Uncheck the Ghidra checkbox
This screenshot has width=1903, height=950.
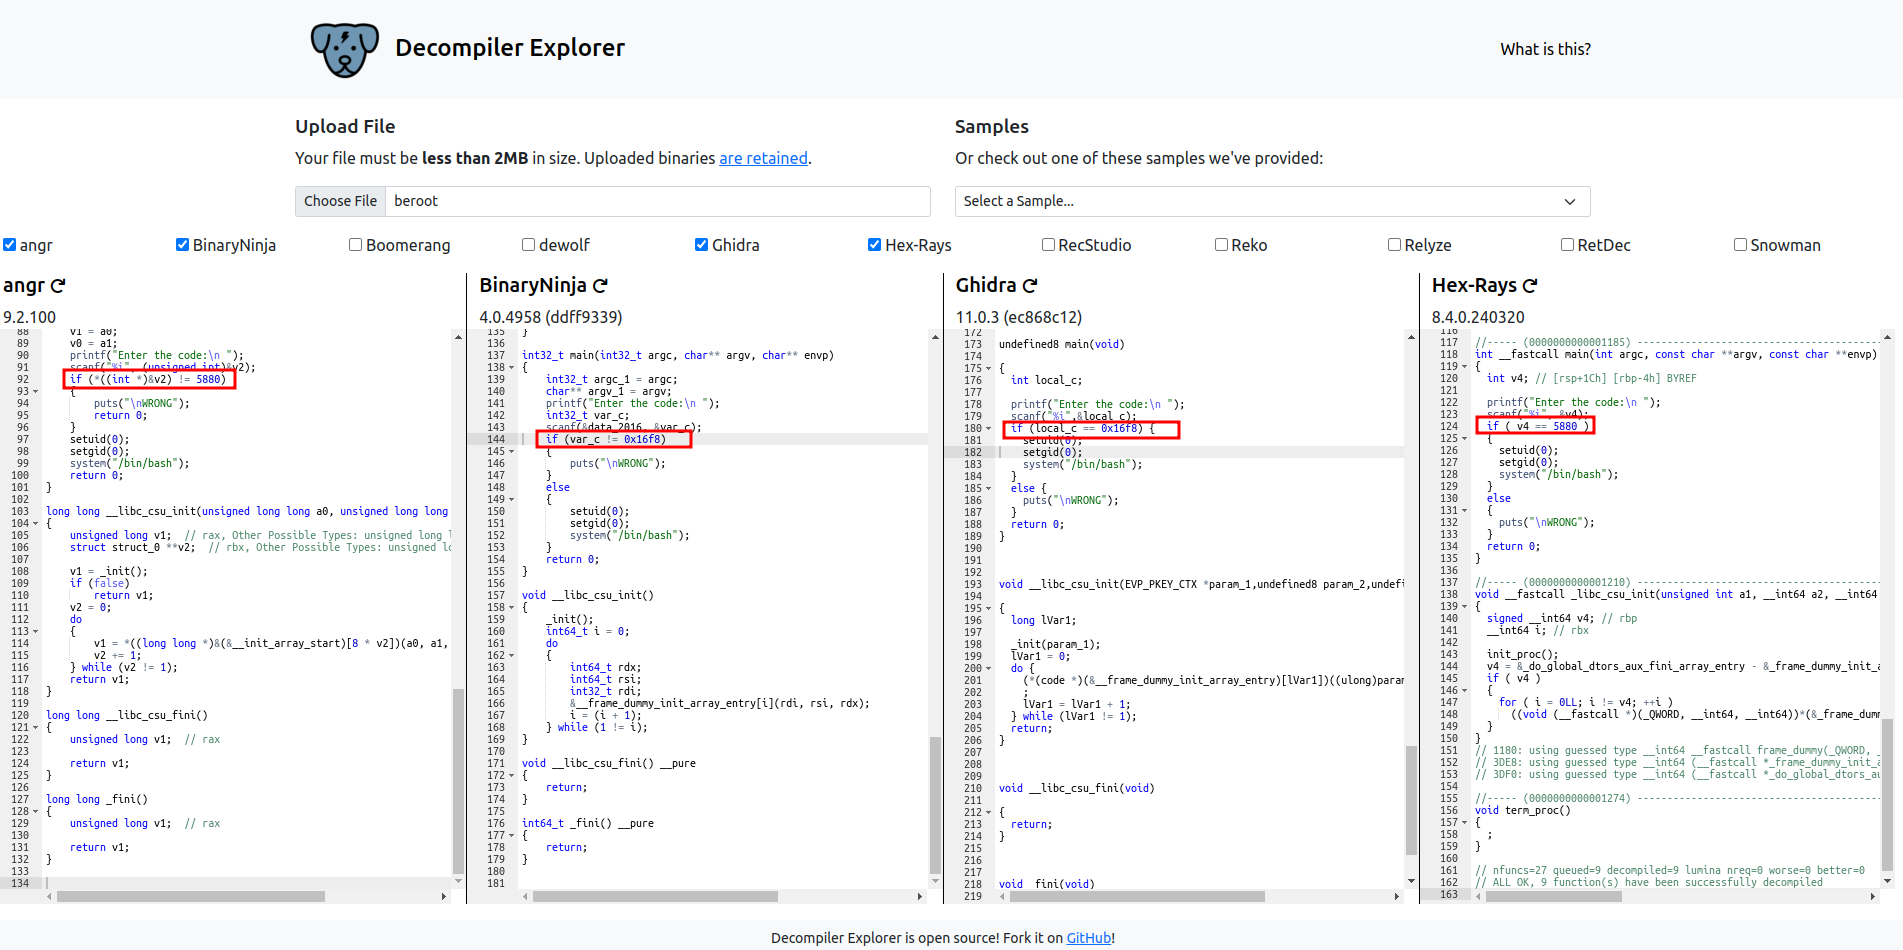point(701,245)
